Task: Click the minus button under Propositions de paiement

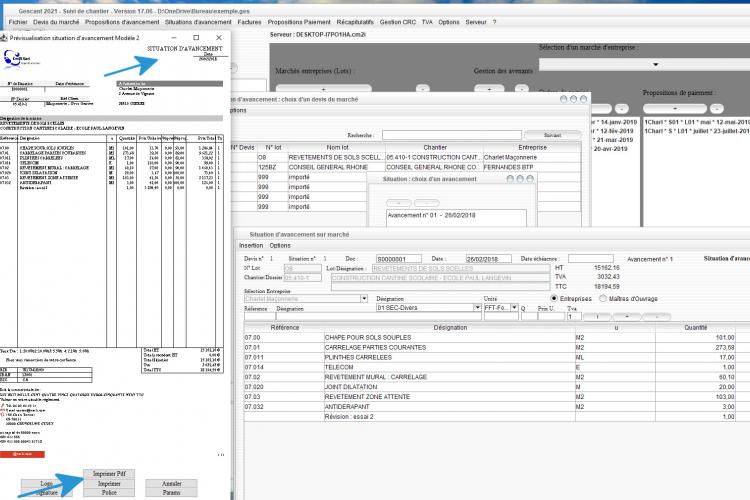Action: 717,109
